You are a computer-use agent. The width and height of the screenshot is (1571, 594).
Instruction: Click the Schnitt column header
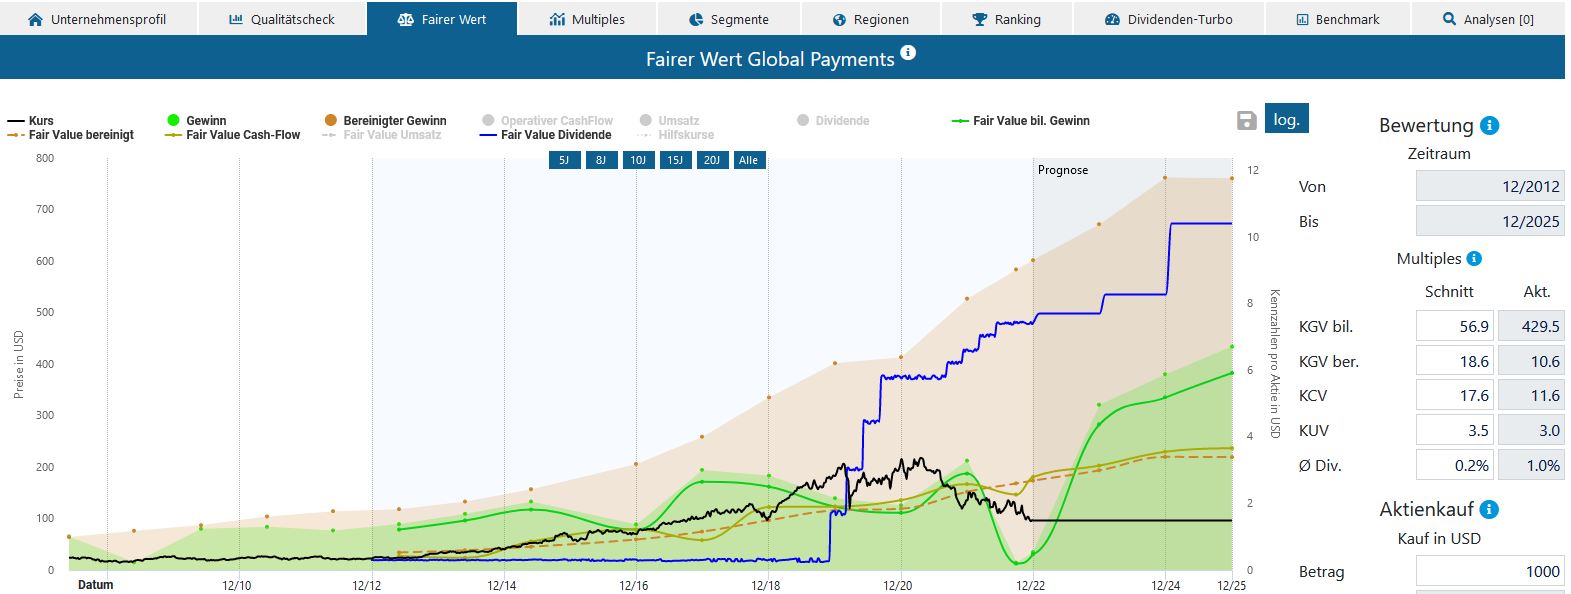1449,291
